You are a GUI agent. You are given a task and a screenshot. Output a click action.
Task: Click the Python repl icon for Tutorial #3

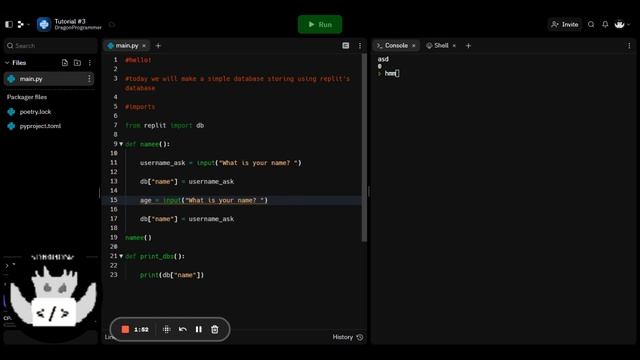point(44,24)
